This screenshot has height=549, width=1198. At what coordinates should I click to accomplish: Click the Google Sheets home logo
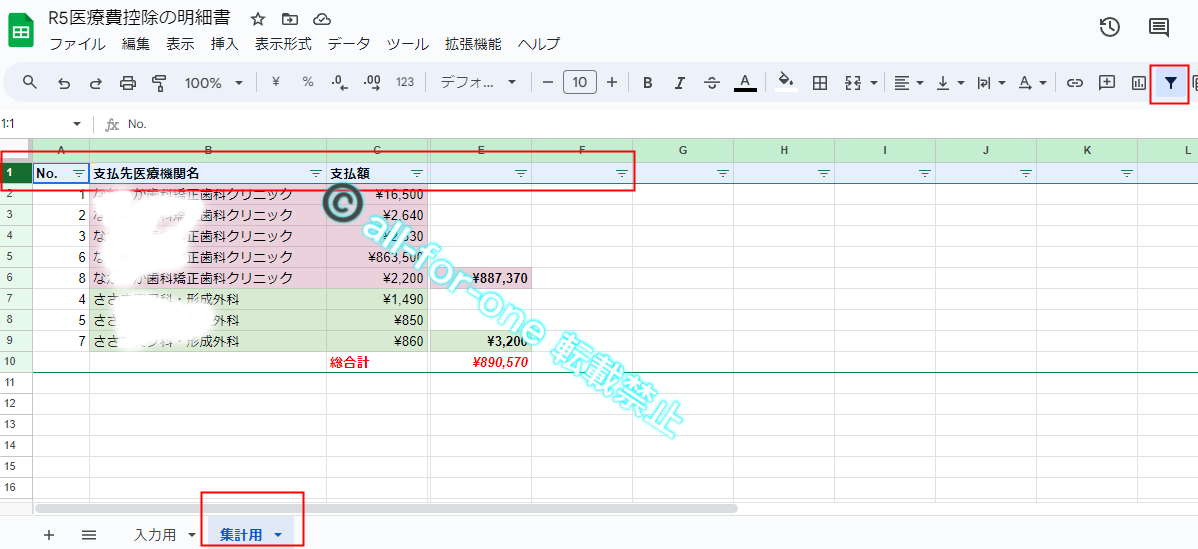click(x=21, y=31)
